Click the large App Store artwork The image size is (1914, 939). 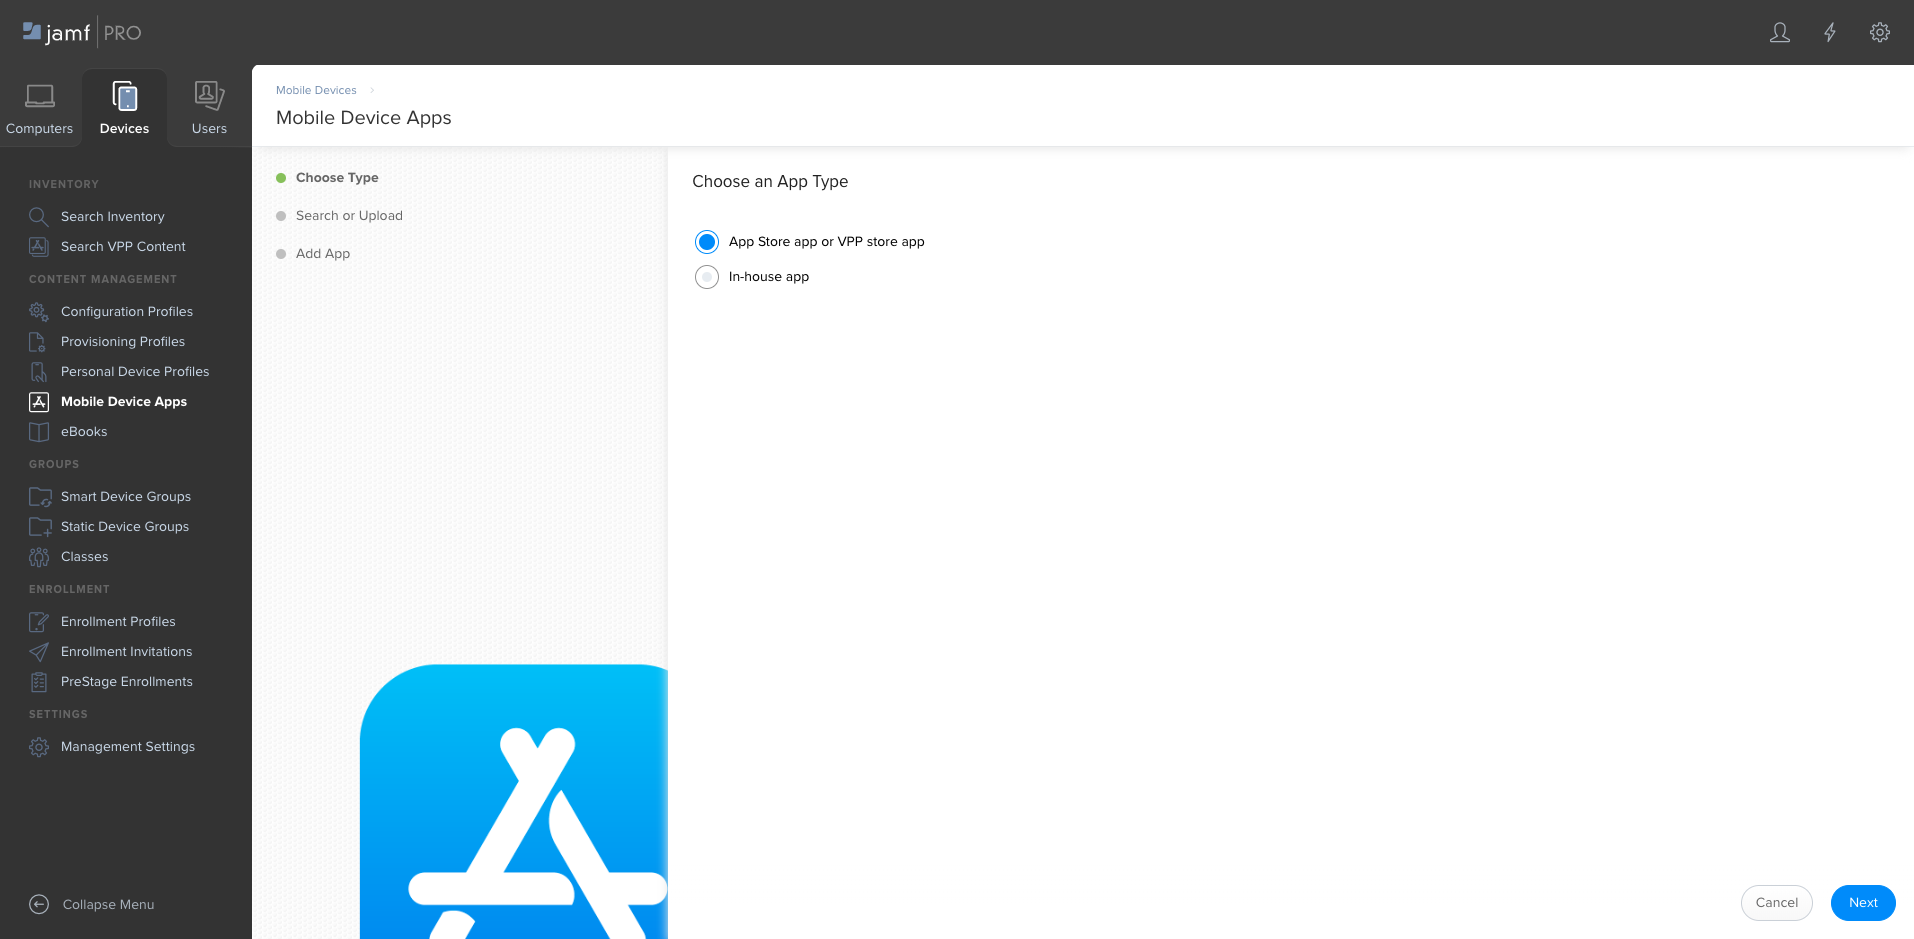[514, 802]
